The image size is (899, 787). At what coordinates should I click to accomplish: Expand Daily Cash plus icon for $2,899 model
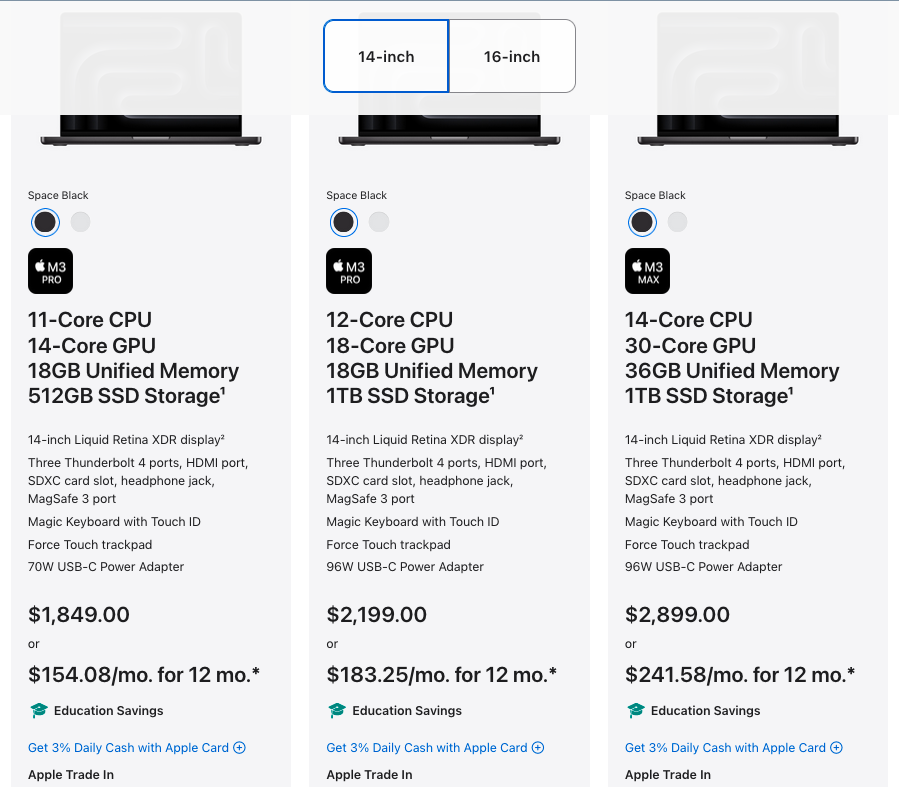pos(837,747)
